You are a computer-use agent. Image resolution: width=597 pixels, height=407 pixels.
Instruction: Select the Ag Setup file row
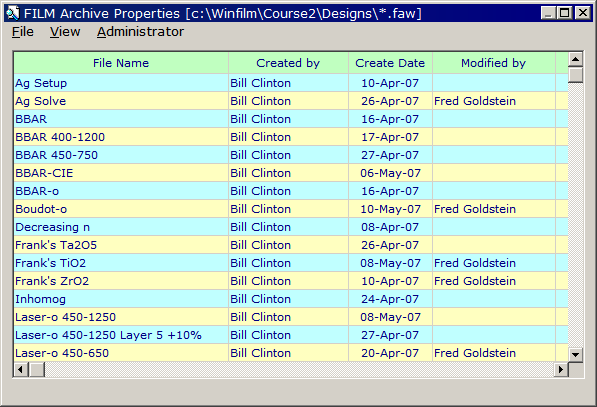coord(291,83)
